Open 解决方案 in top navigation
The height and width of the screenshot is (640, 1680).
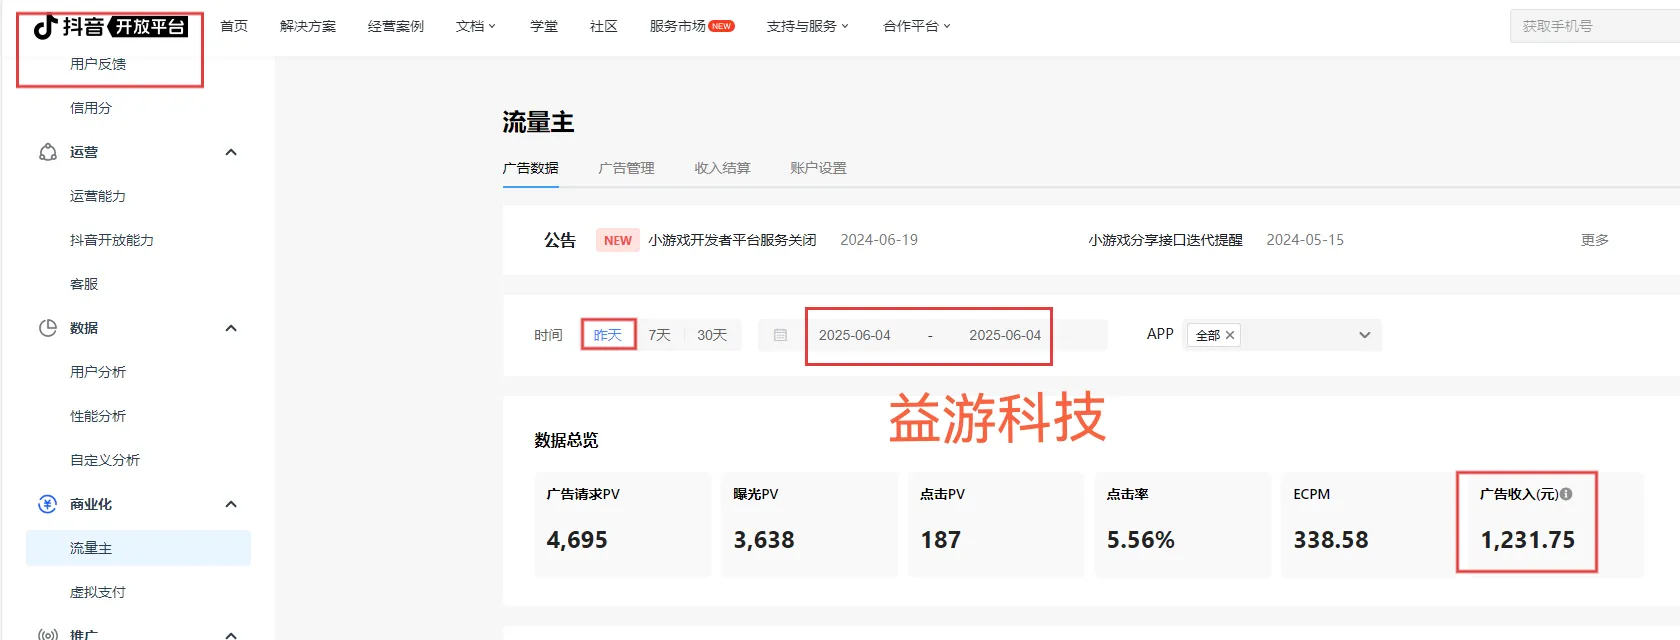(308, 26)
